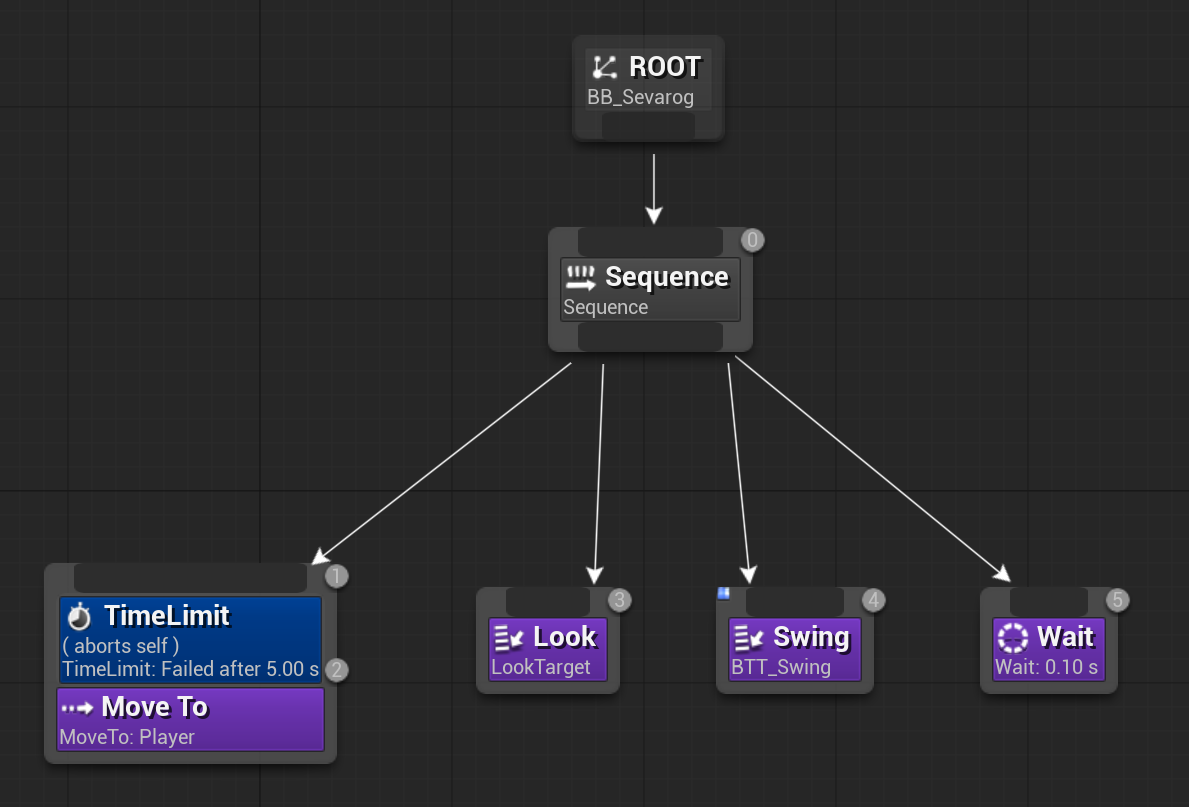Click the Sequence node output pin
The image size is (1189, 807).
pyautogui.click(x=651, y=337)
